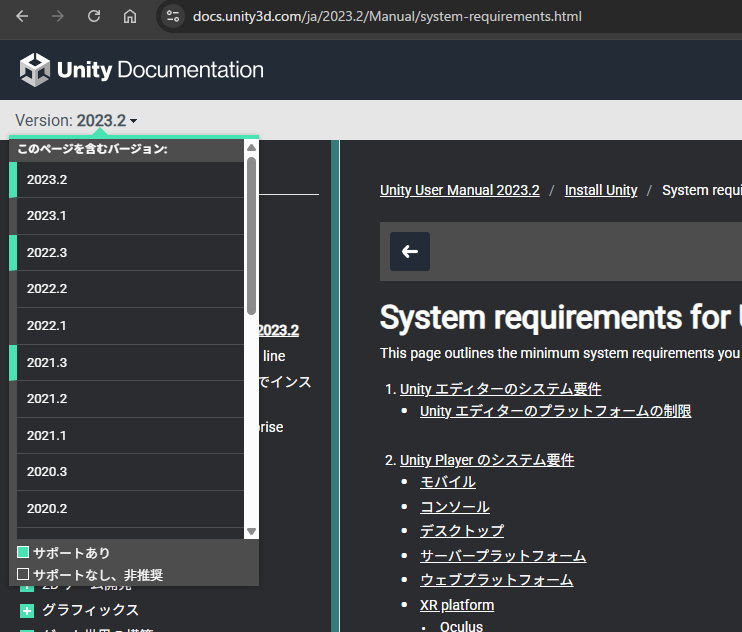Click the browser reload icon
Image resolution: width=742 pixels, height=632 pixels.
pyautogui.click(x=94, y=17)
